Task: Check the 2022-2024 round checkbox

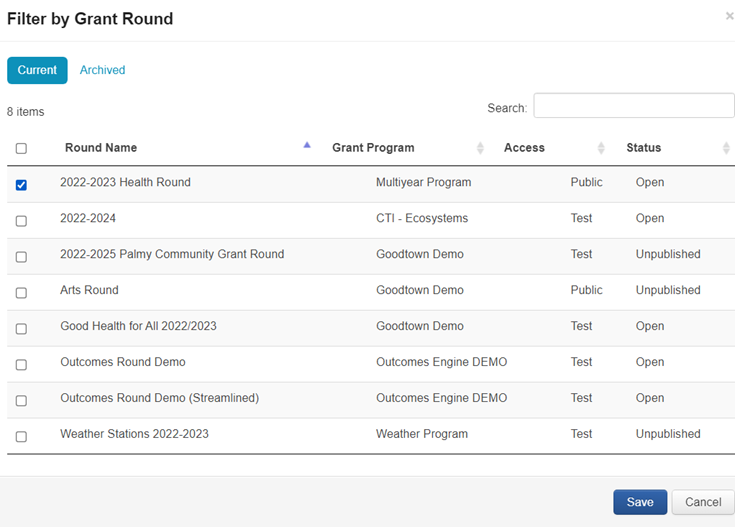Action: [x=21, y=220]
